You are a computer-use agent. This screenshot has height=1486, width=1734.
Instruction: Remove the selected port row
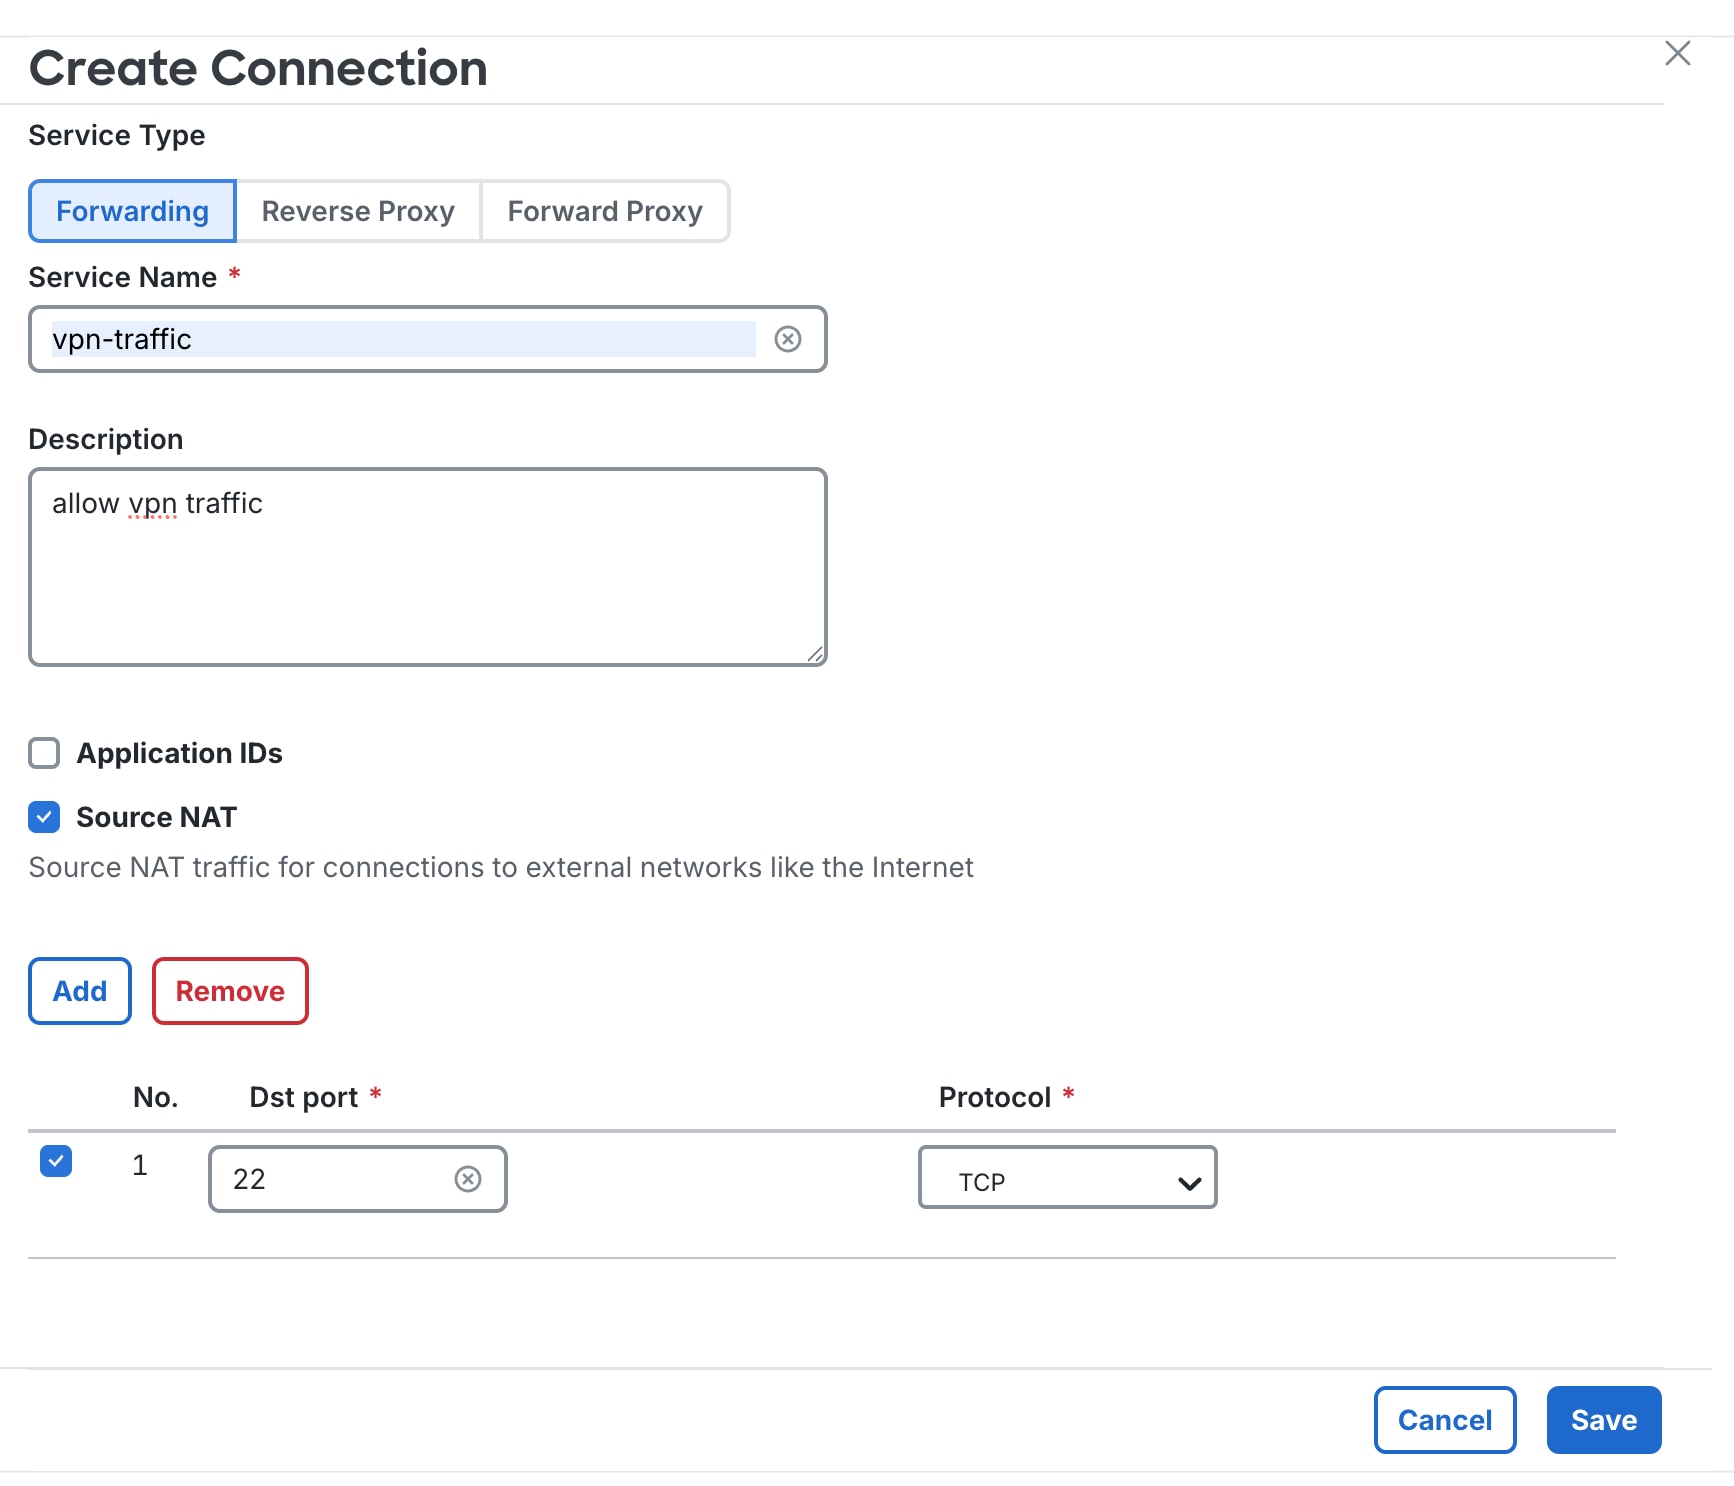(230, 991)
